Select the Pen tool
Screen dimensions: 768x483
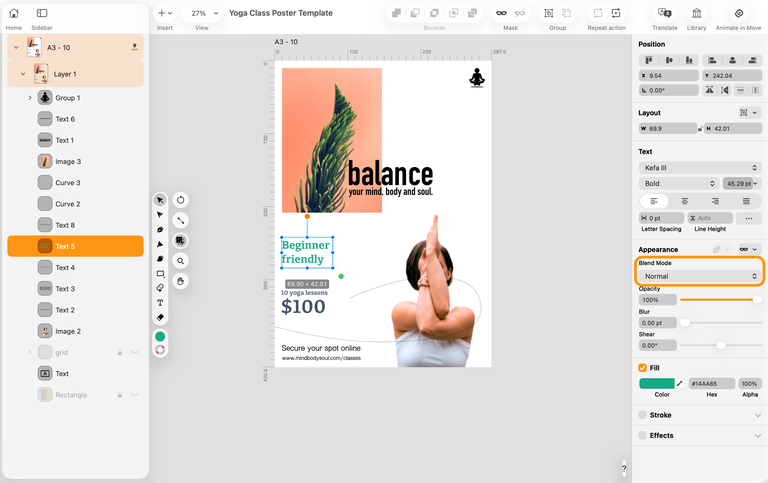[x=160, y=229]
